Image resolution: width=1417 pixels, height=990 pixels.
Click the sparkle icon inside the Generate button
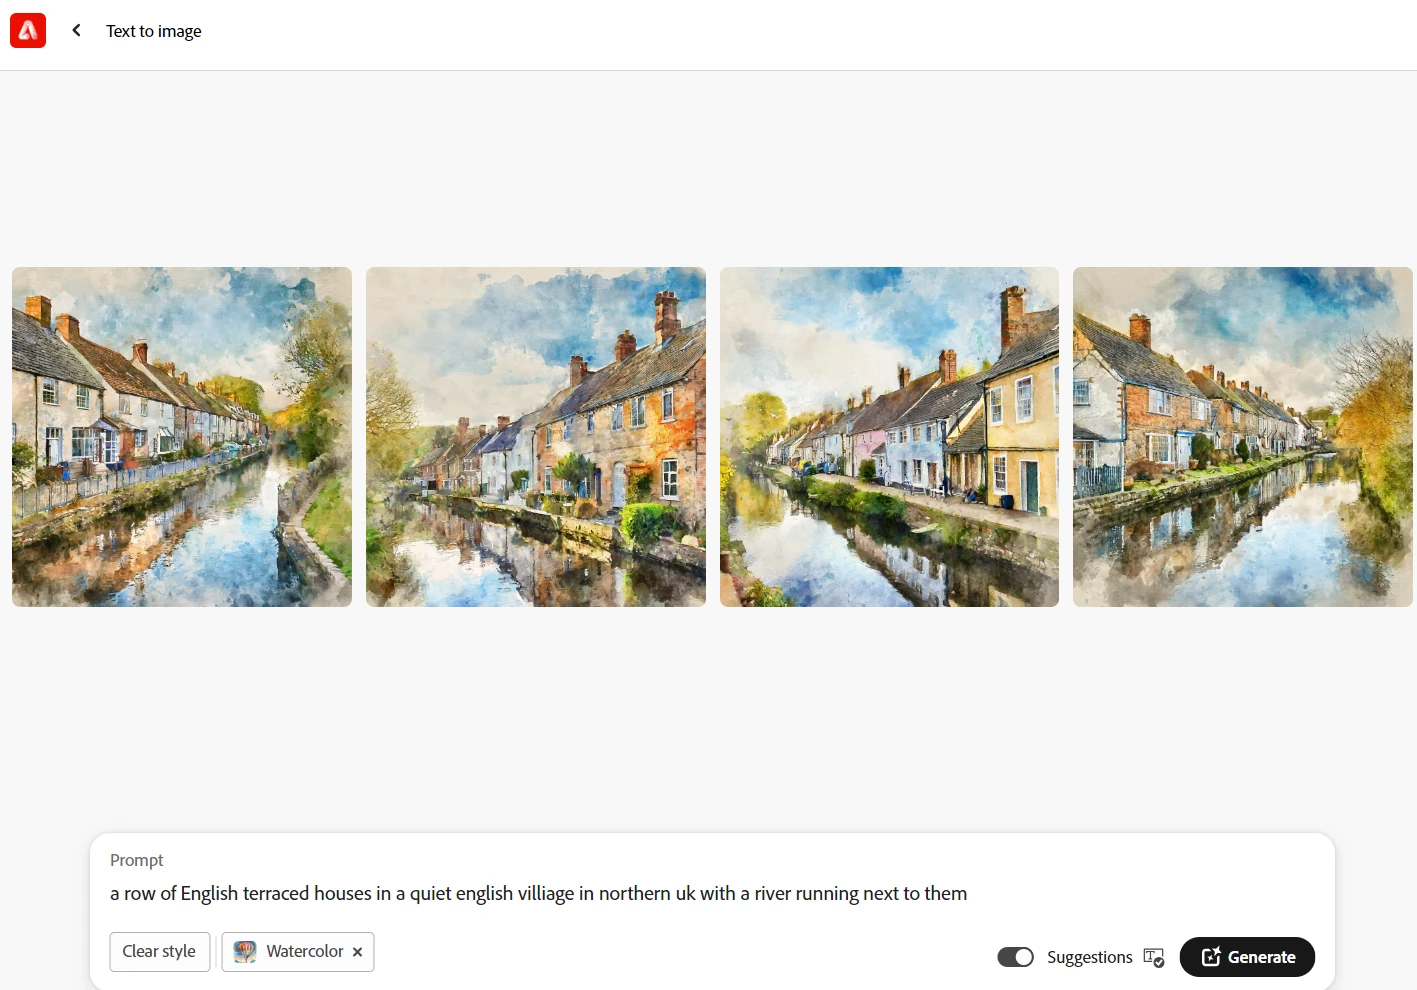pos(1211,957)
